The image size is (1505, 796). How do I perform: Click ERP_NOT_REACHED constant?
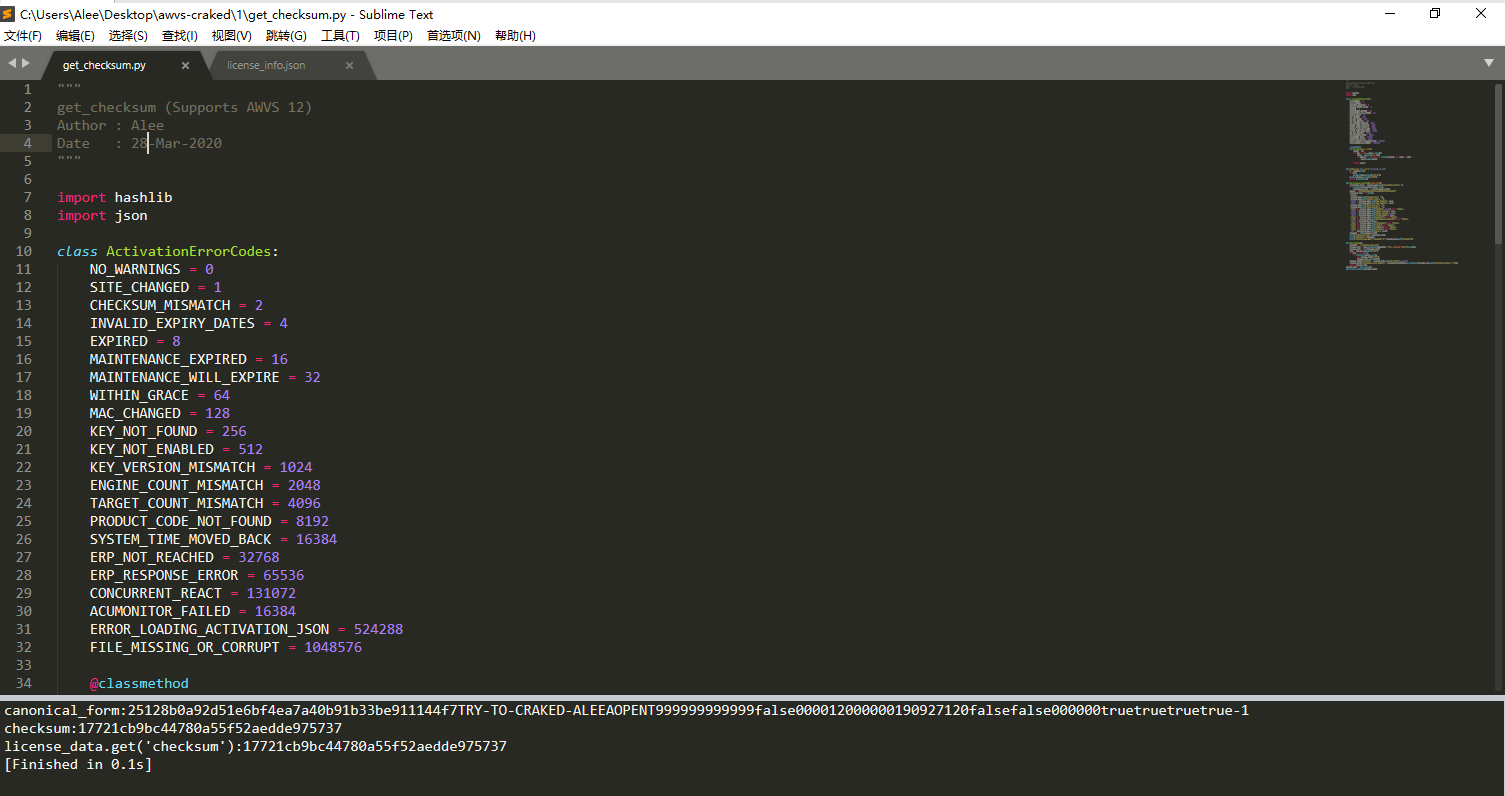click(x=152, y=557)
